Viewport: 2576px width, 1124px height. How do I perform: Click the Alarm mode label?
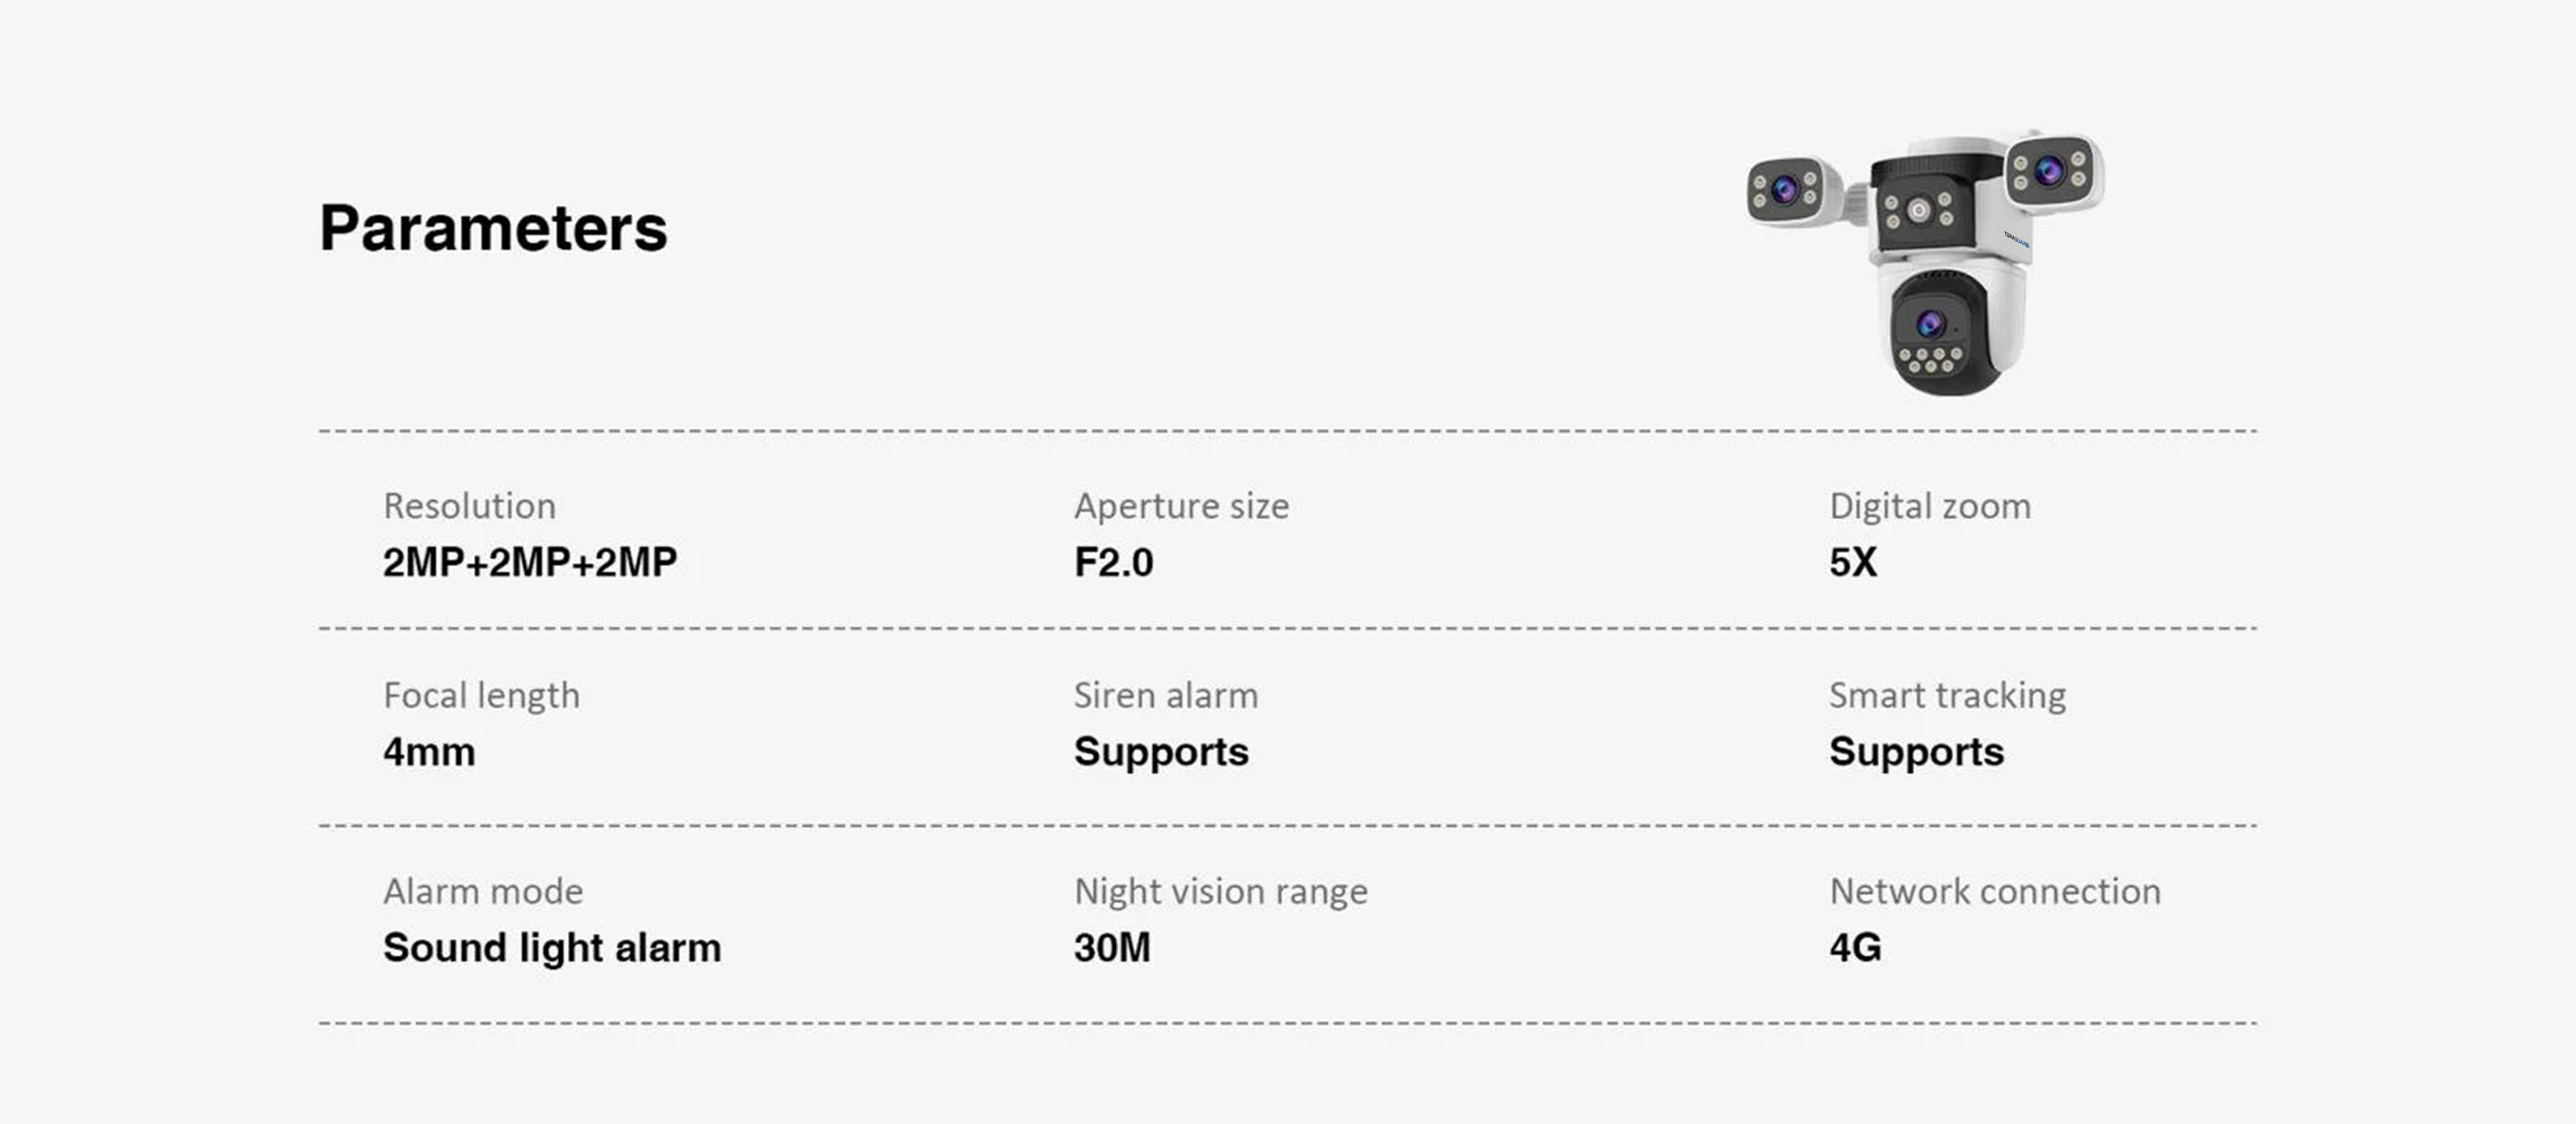click(483, 891)
